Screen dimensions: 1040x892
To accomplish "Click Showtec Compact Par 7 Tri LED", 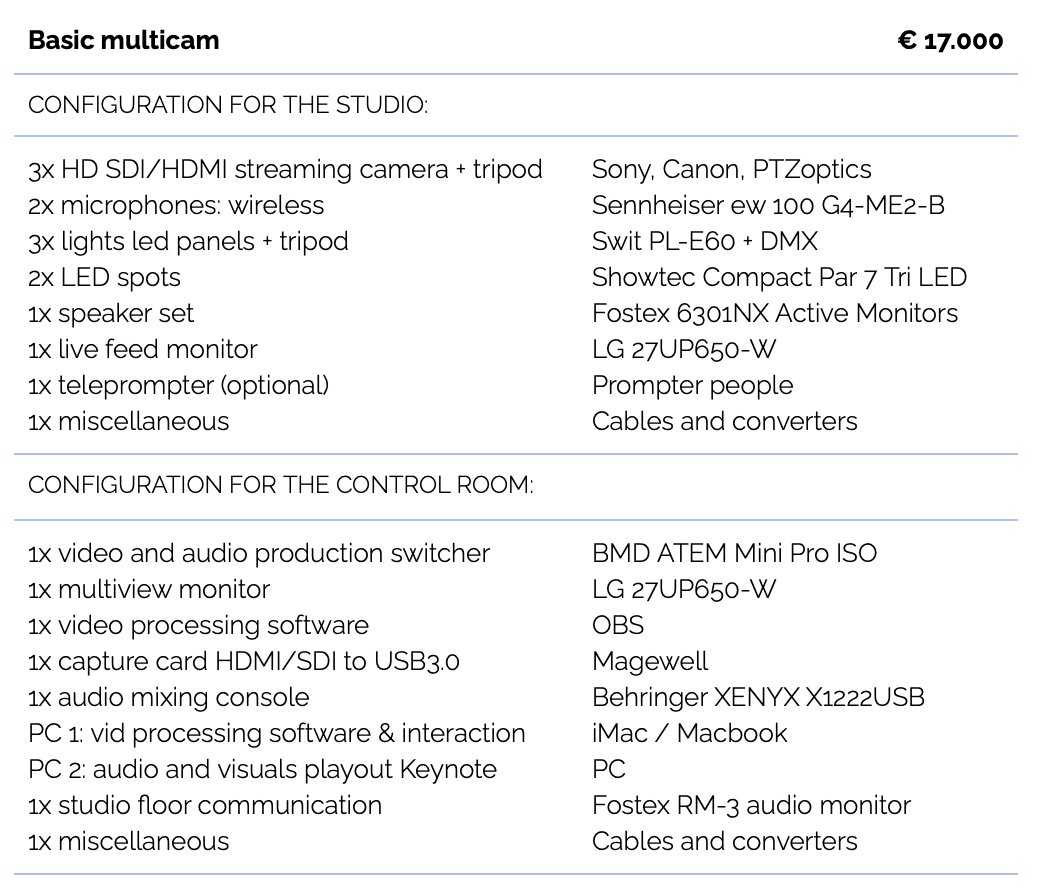I will [x=779, y=277].
